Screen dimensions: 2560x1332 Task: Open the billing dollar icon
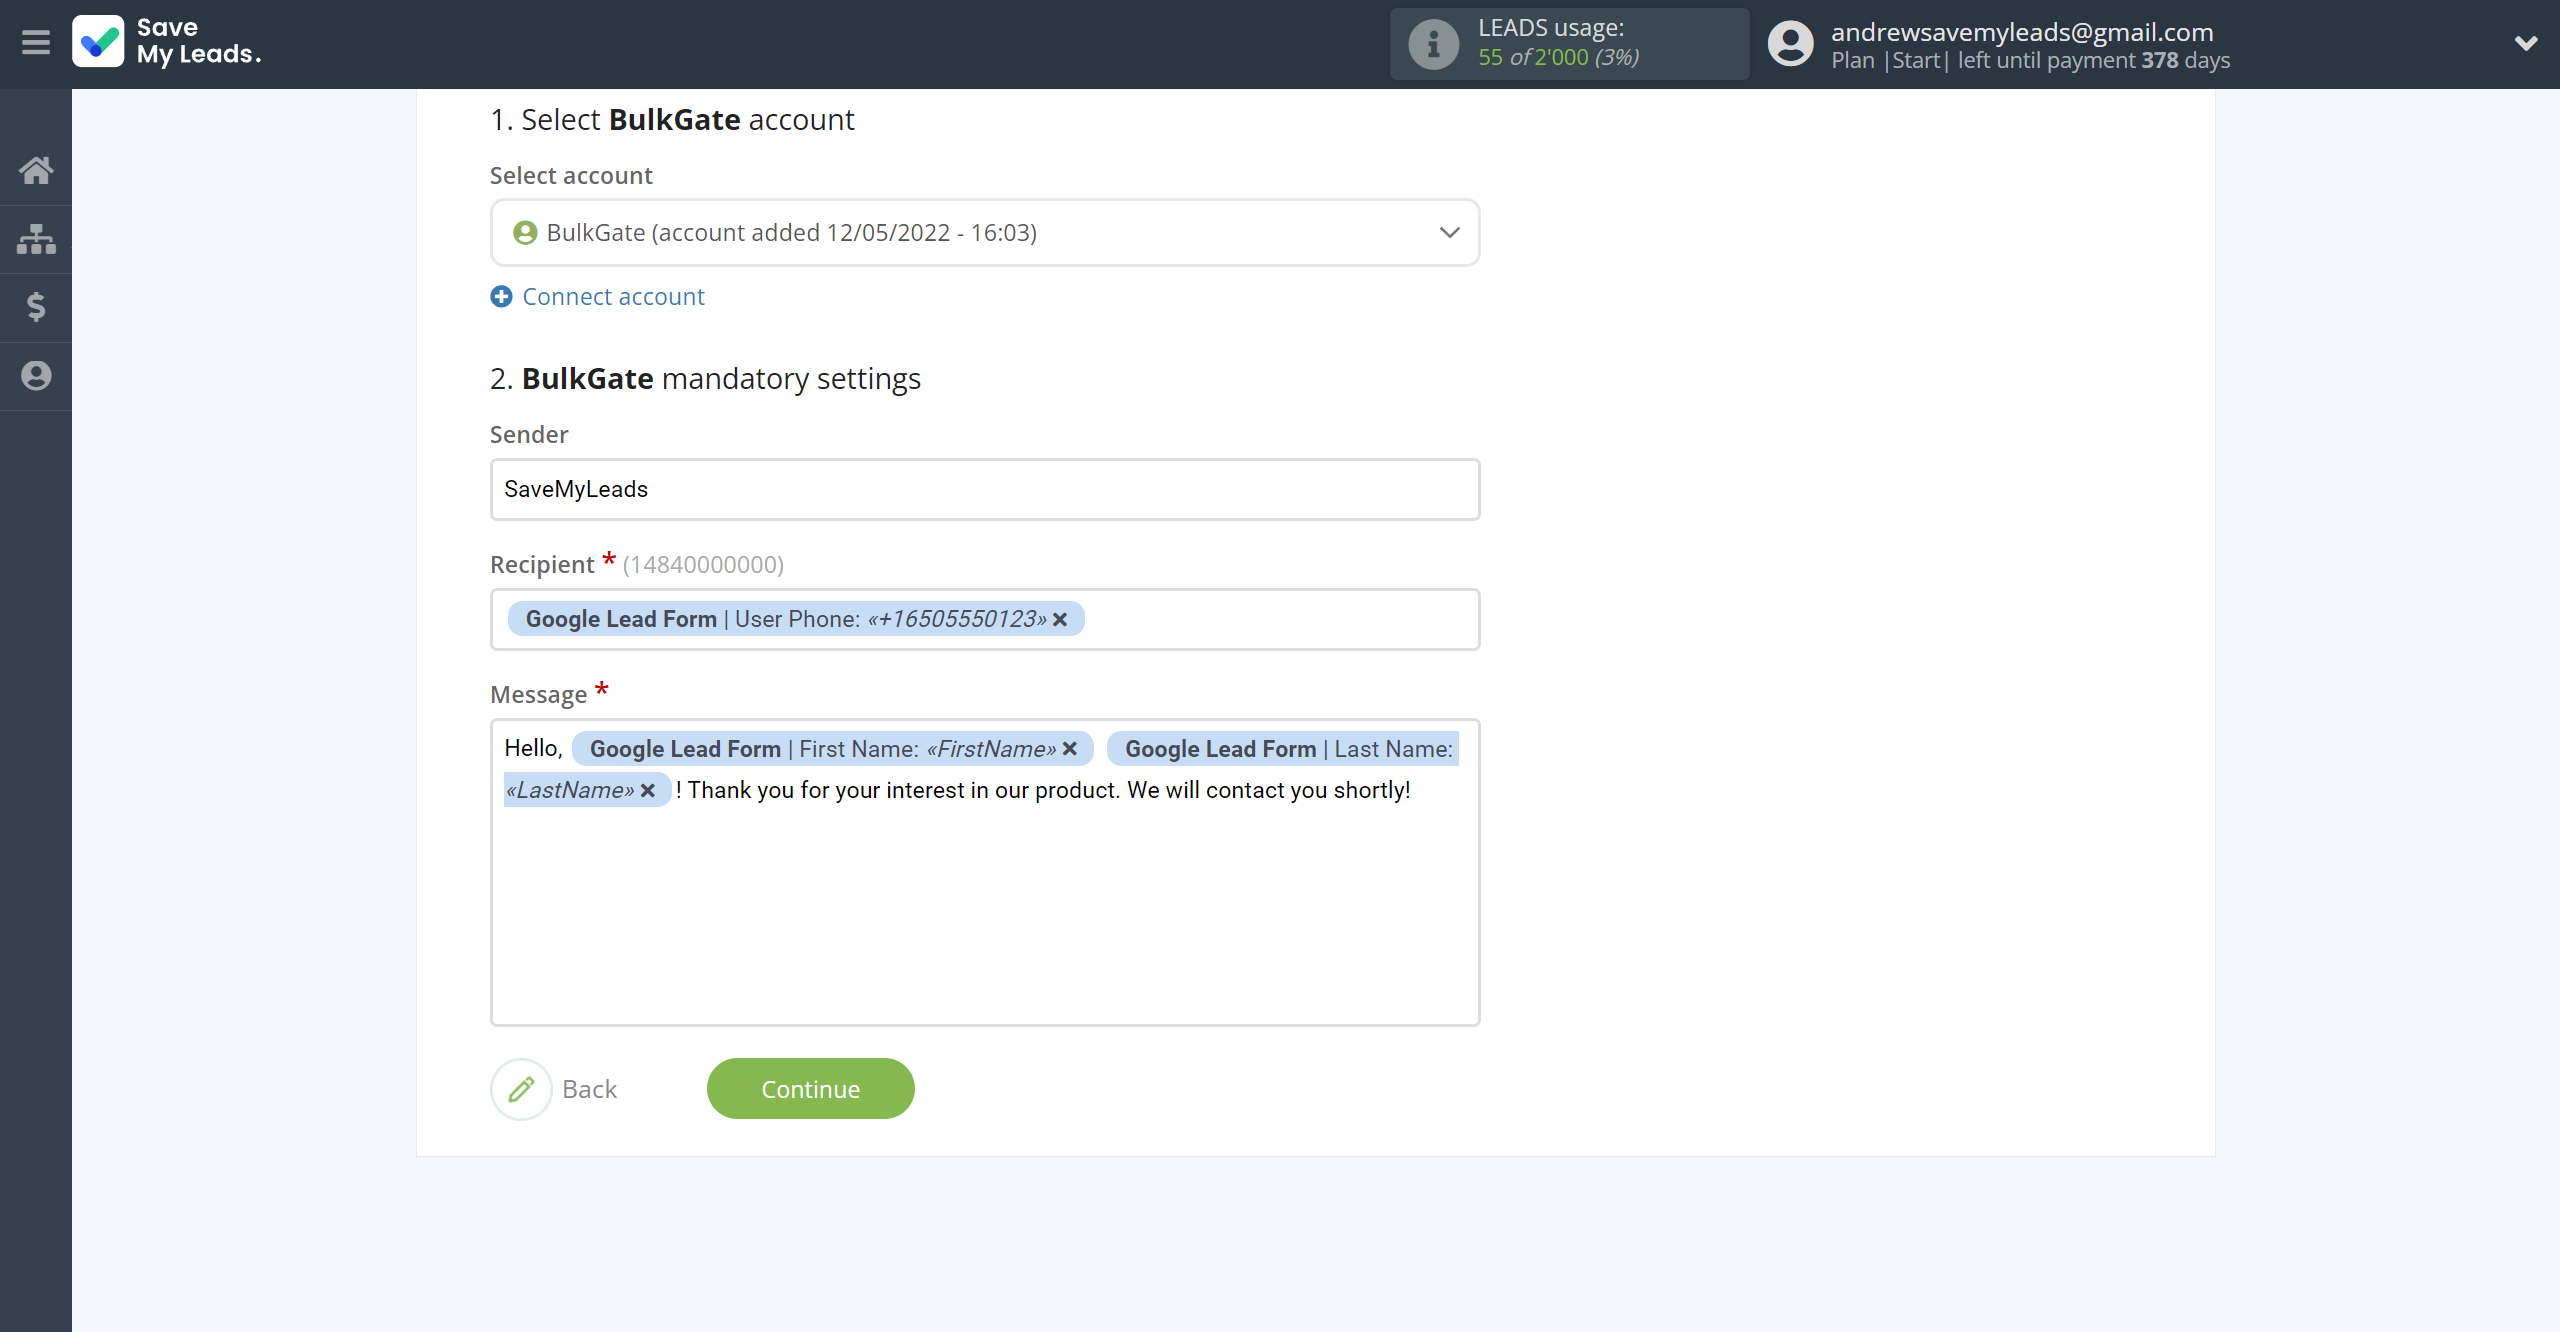36,307
